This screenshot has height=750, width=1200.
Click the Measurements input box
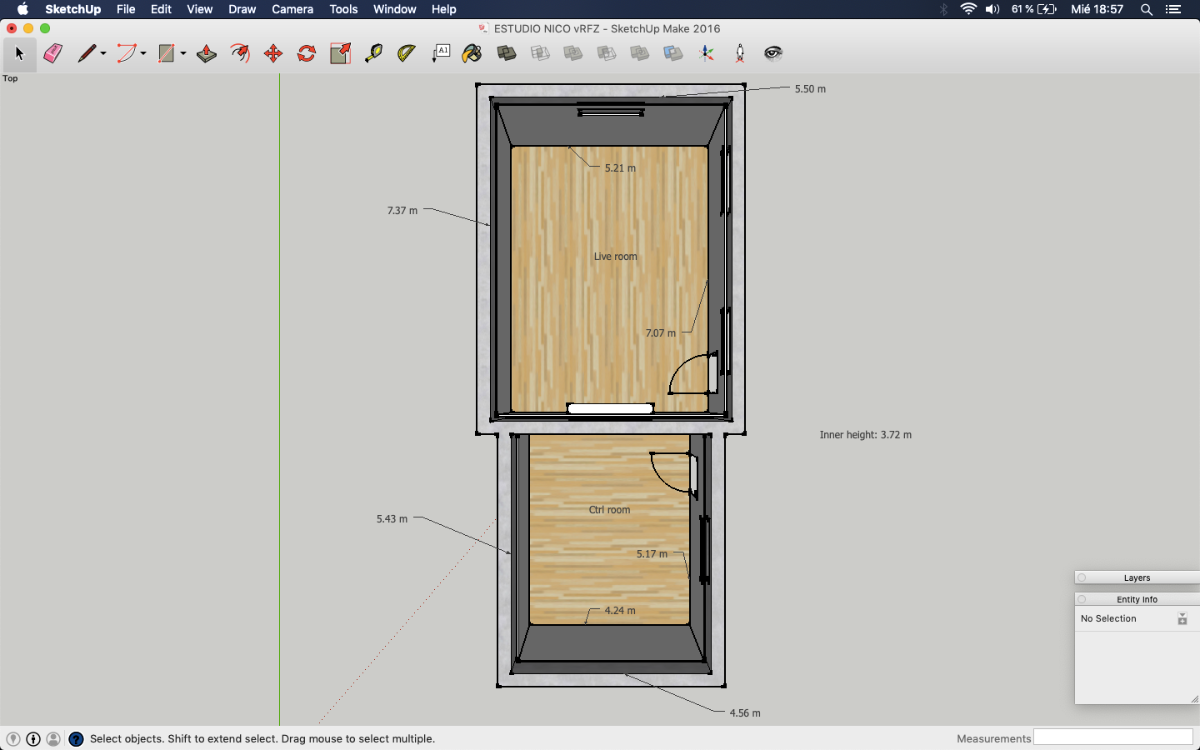pos(1113,738)
